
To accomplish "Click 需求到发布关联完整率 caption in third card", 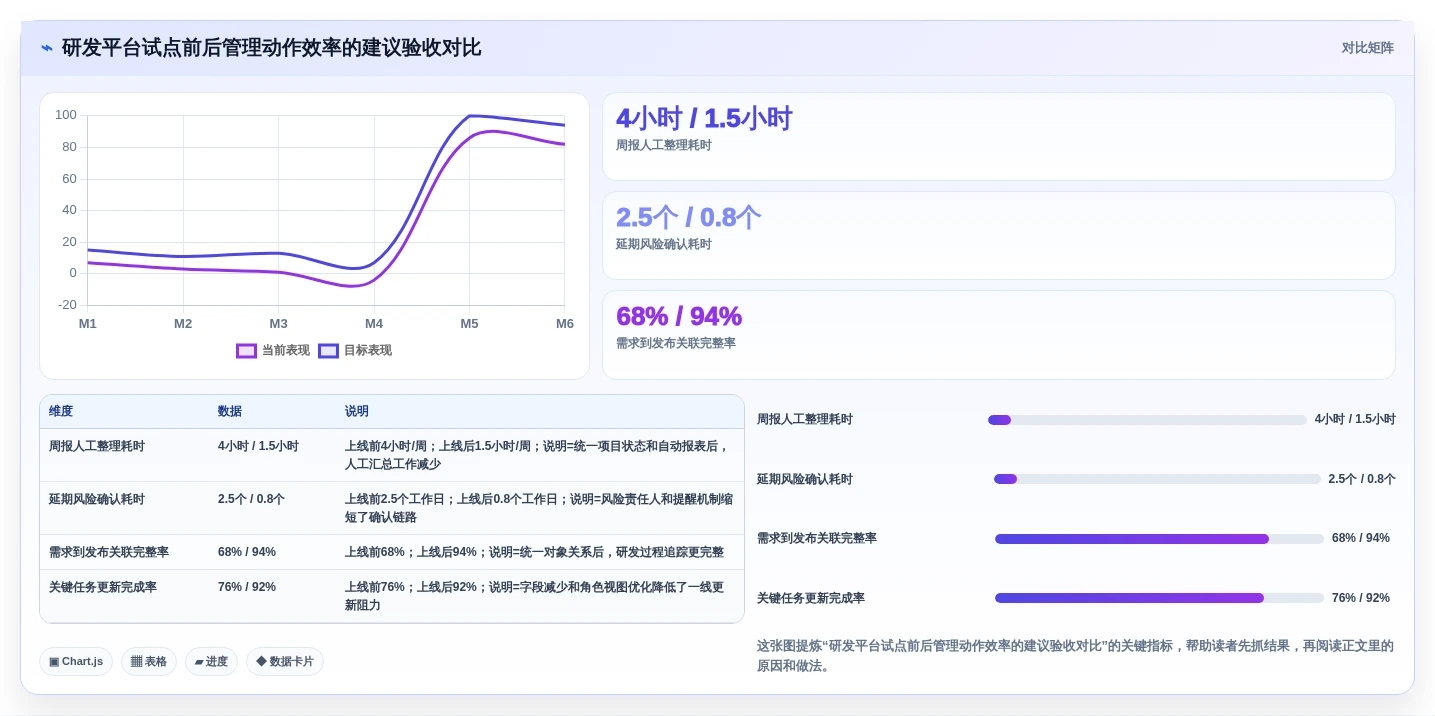I will point(676,343).
